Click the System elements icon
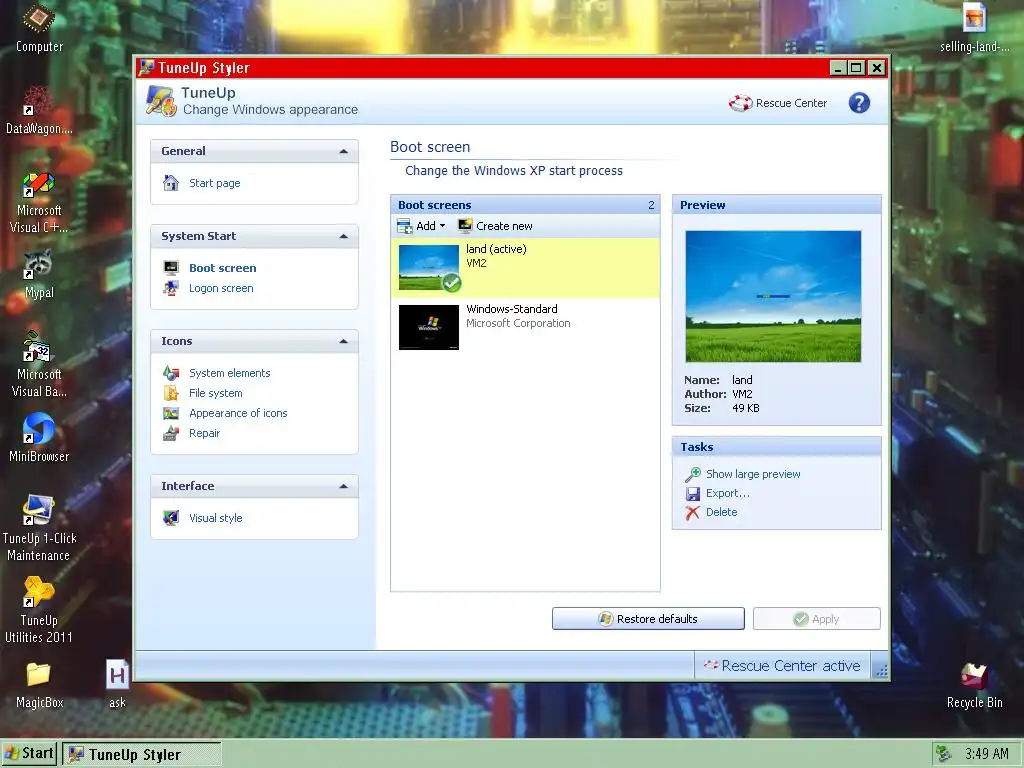 [171, 373]
